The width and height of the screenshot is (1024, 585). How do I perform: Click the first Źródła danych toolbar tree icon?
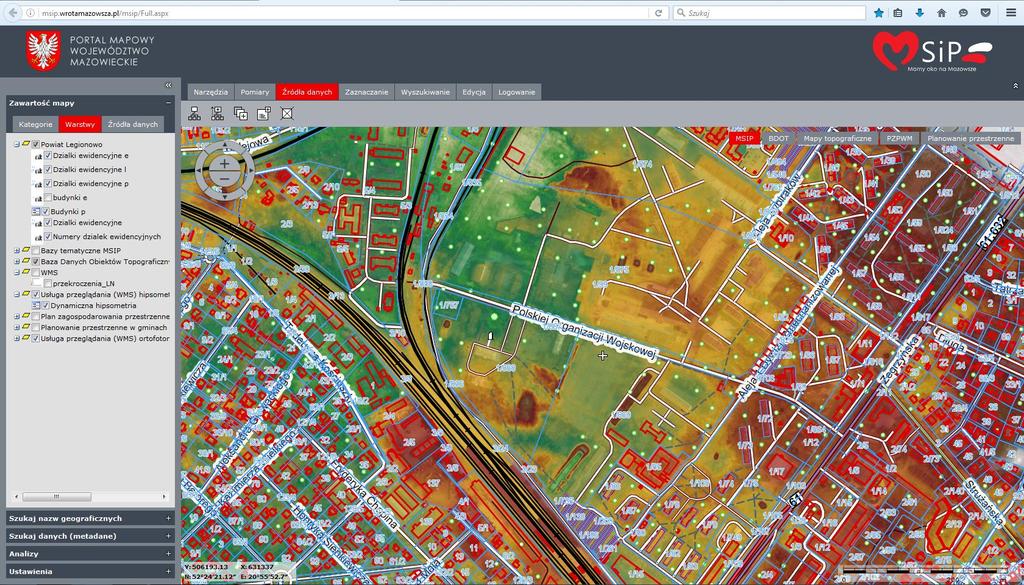(195, 113)
